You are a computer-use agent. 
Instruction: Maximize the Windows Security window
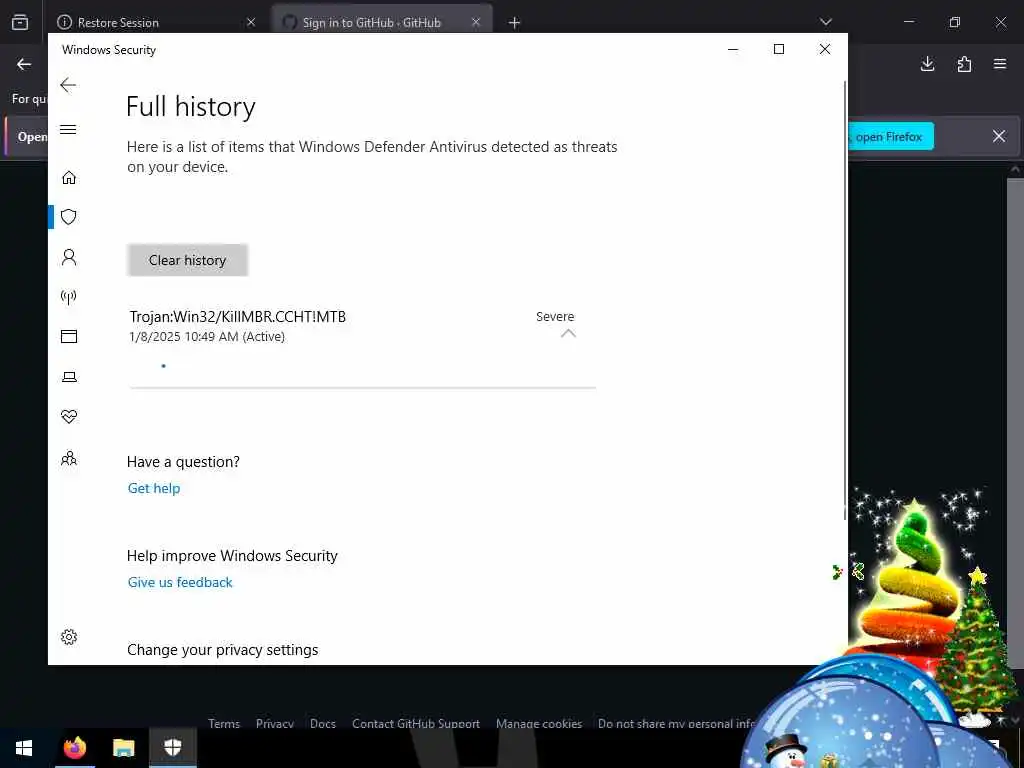click(x=778, y=50)
